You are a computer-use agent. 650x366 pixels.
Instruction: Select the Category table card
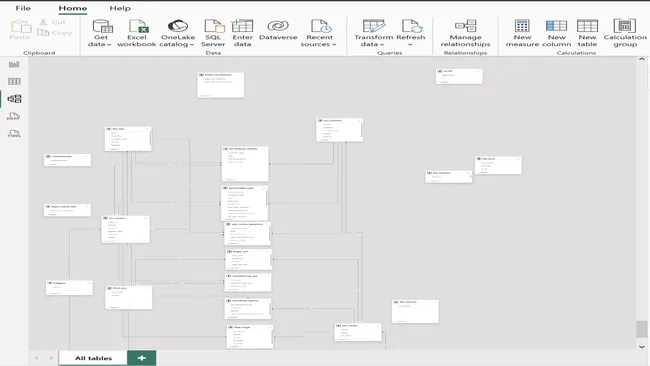pyautogui.click(x=69, y=288)
